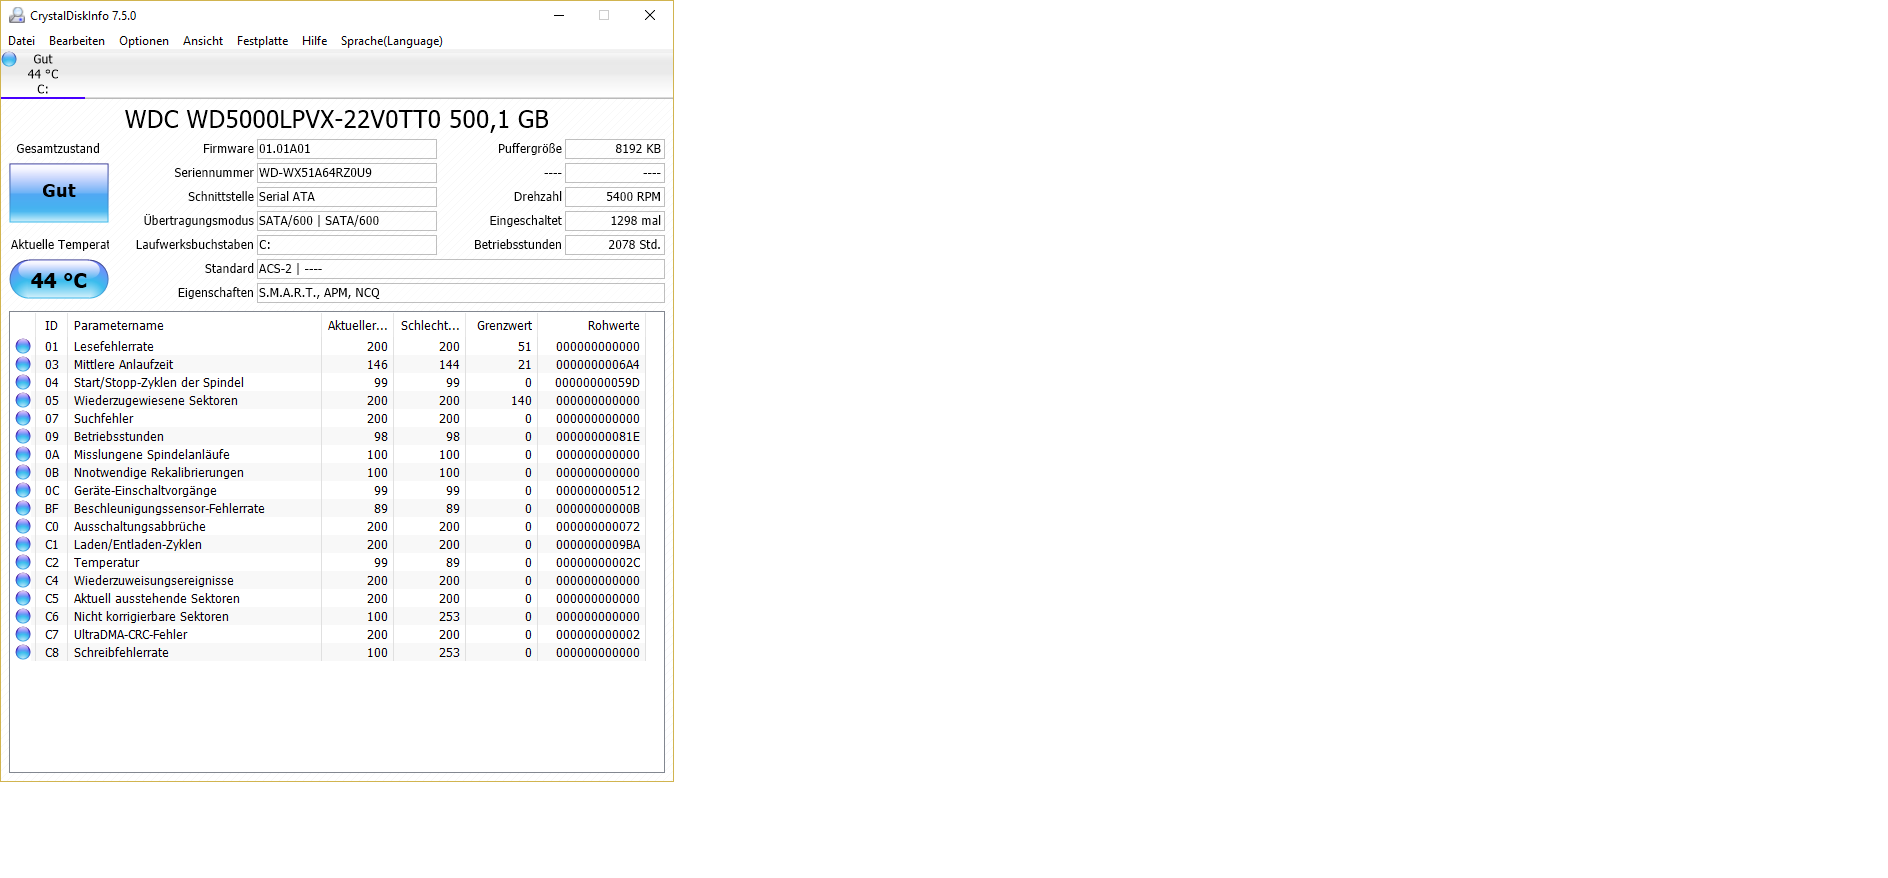Open the Sprache(Language) menu

(392, 41)
